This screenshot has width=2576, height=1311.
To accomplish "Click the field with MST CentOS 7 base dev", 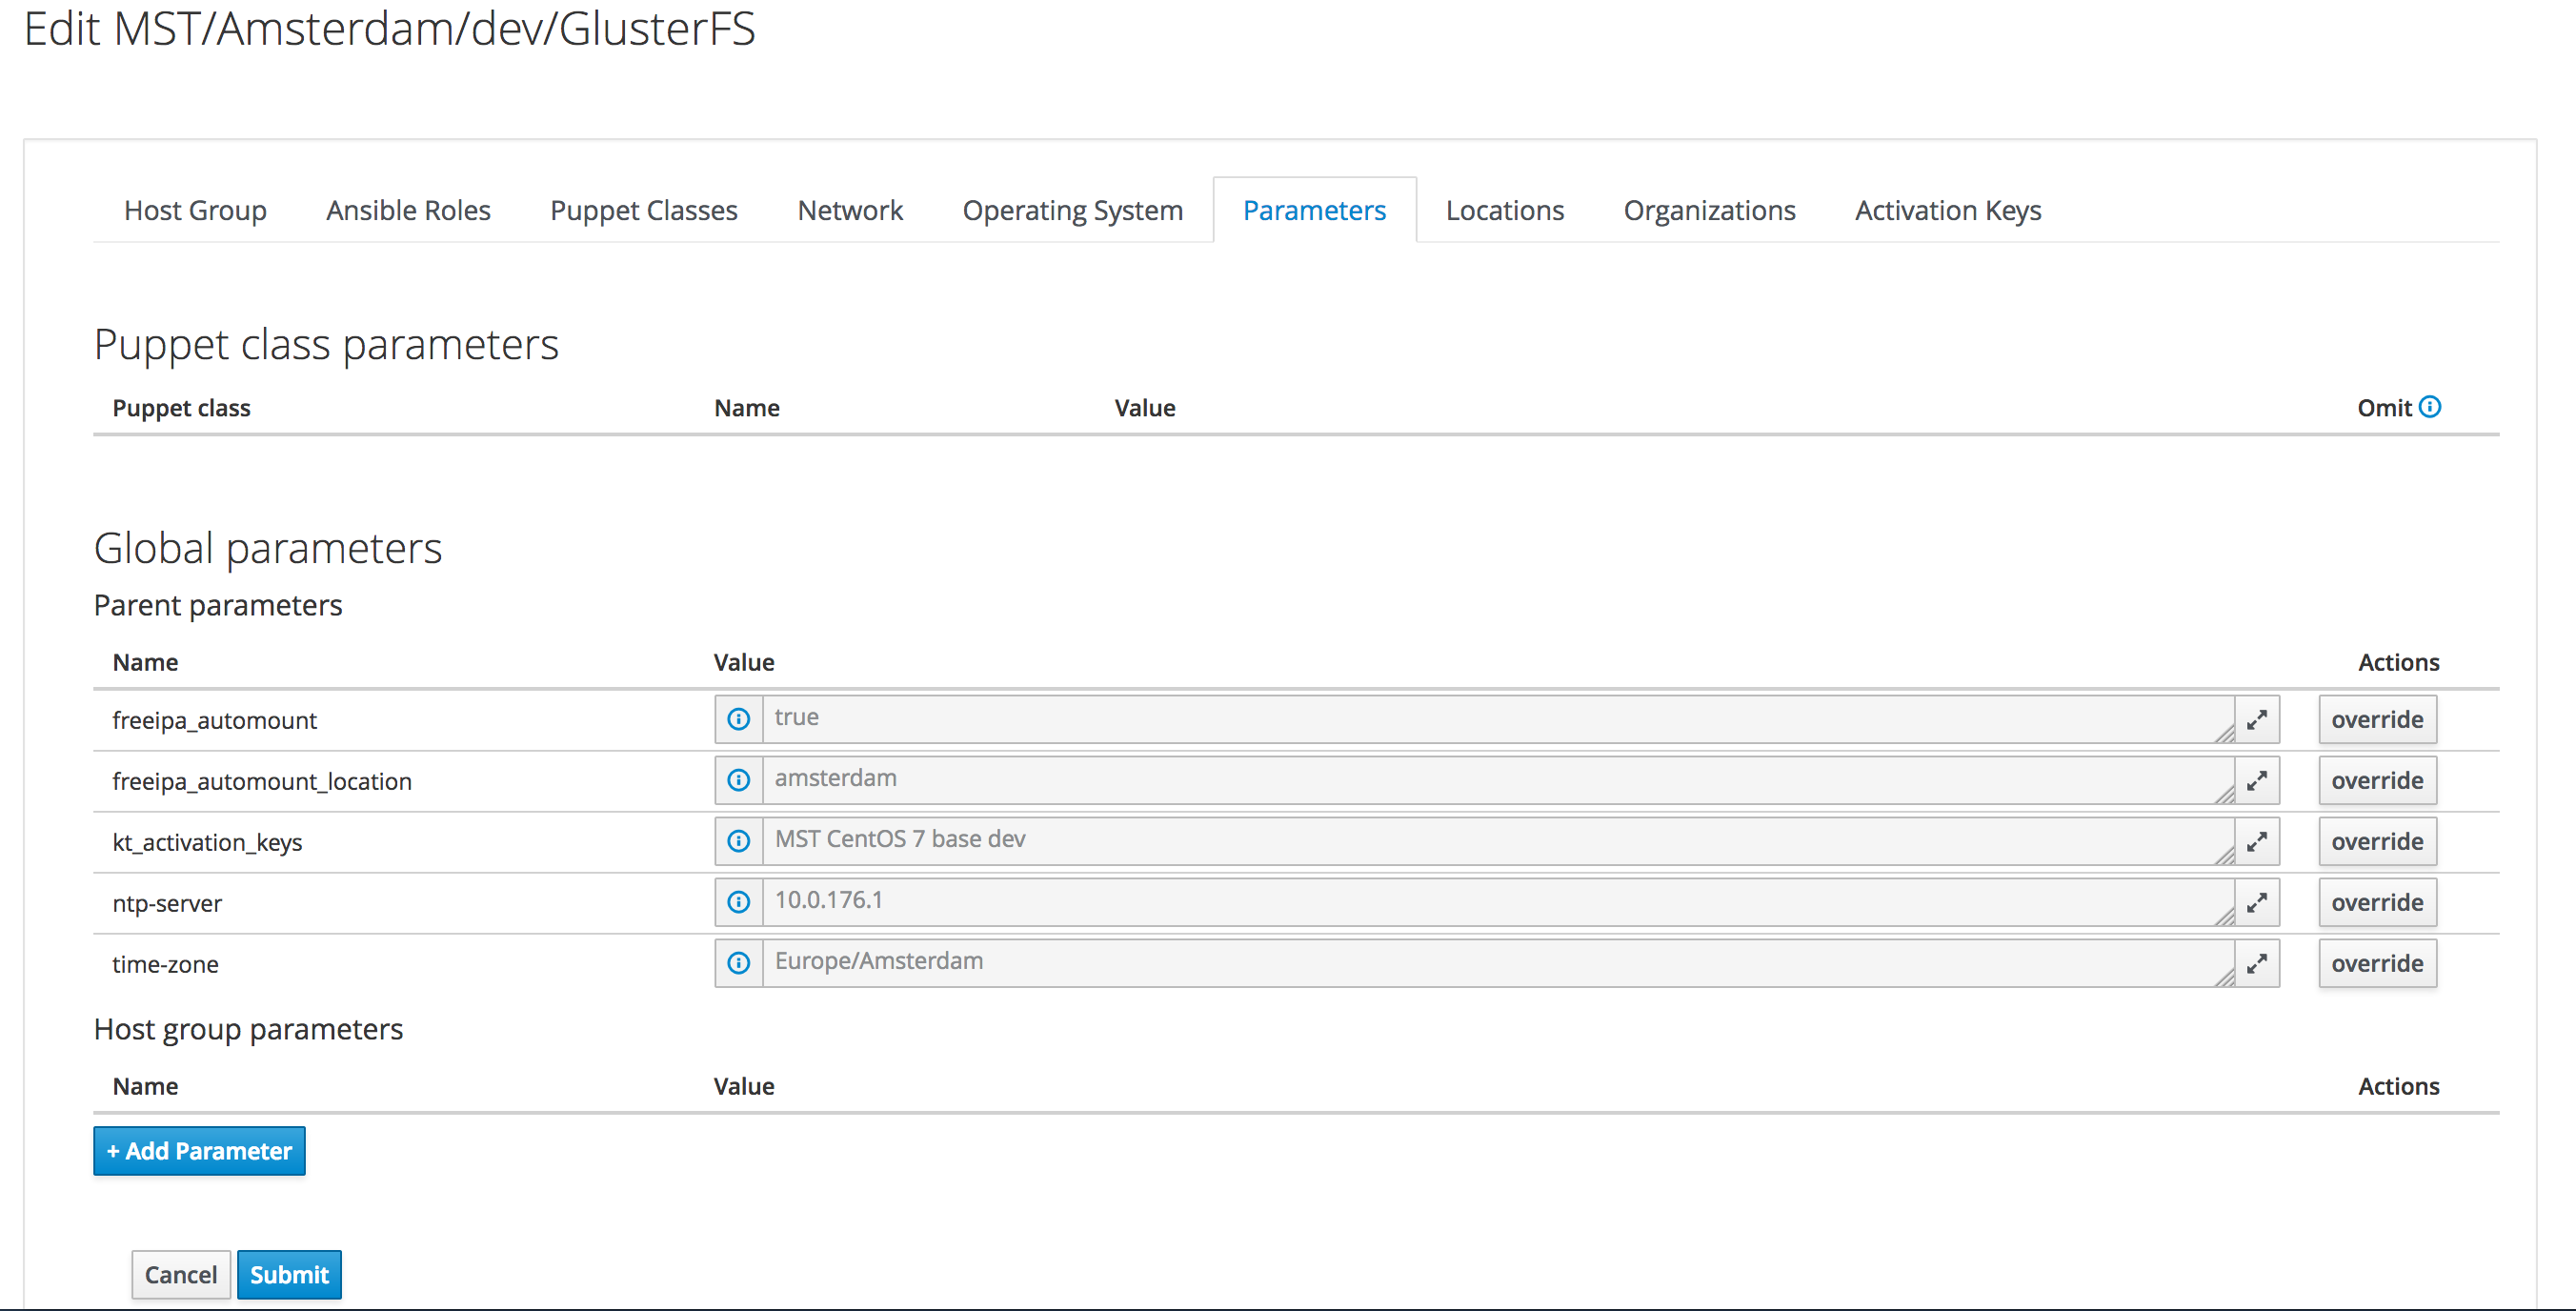I will (1498, 841).
